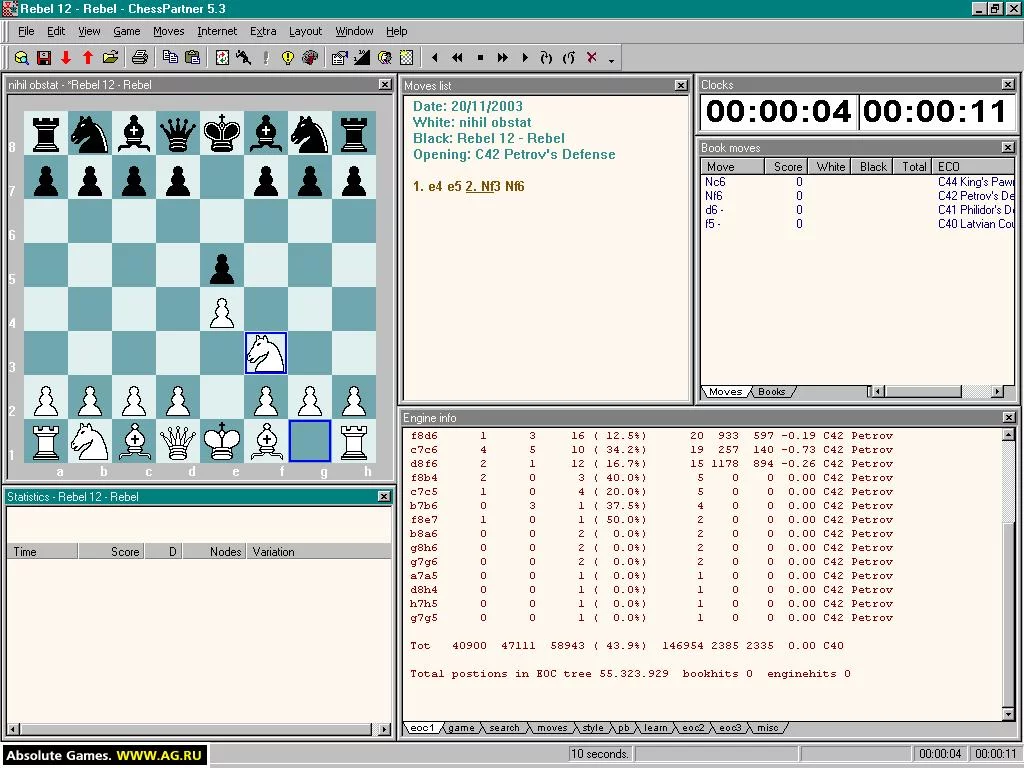Click the copy icon in the toolbar
1024x768 pixels.
[x=170, y=58]
